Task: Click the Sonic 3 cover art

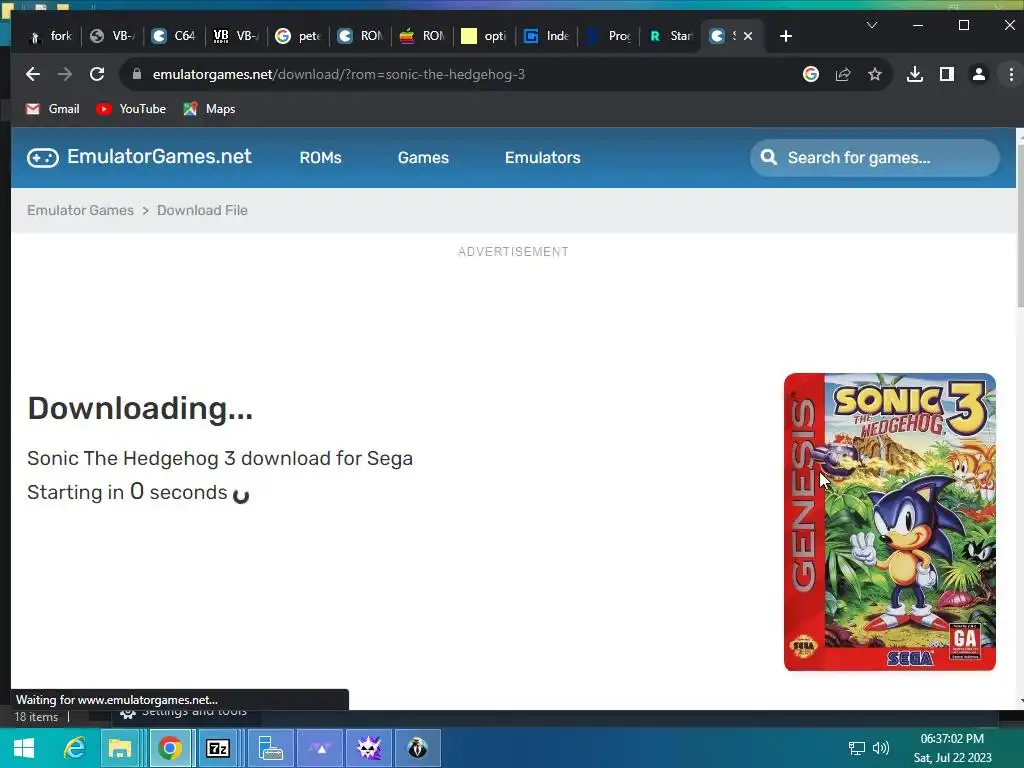Action: pos(889,522)
